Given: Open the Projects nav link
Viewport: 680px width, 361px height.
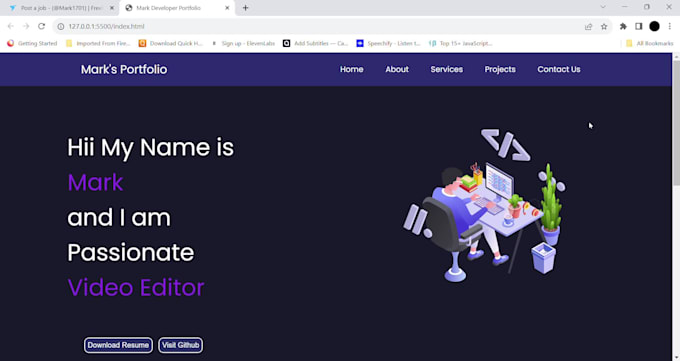Looking at the screenshot, I should point(500,69).
